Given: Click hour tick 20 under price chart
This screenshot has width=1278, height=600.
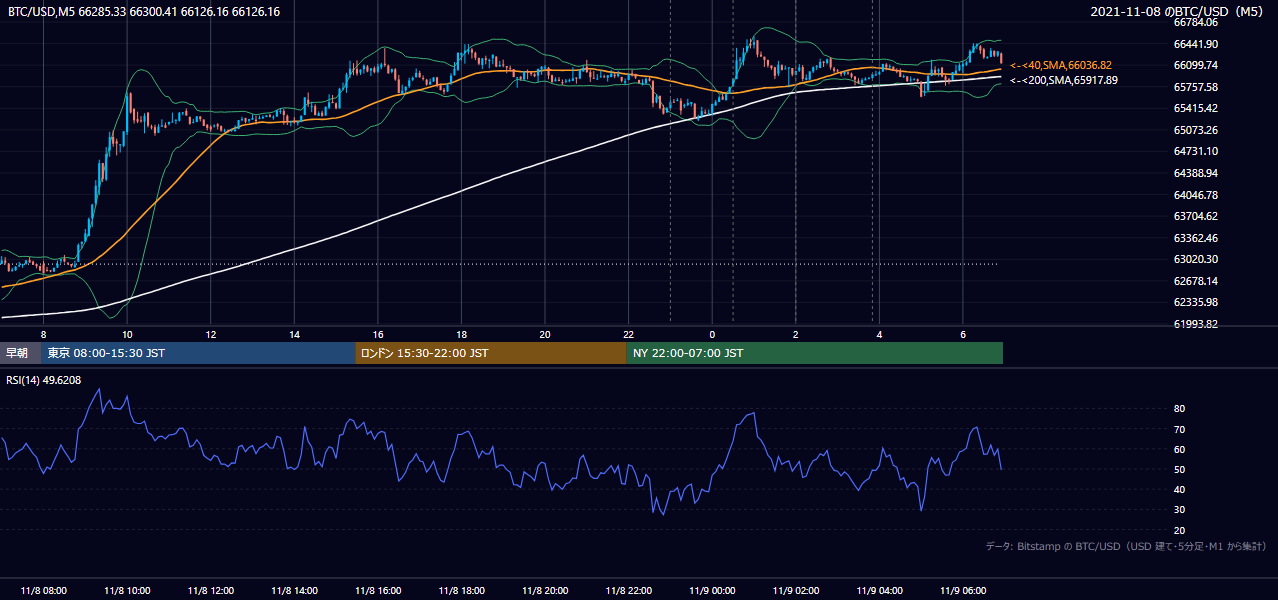Looking at the screenshot, I should tap(545, 334).
